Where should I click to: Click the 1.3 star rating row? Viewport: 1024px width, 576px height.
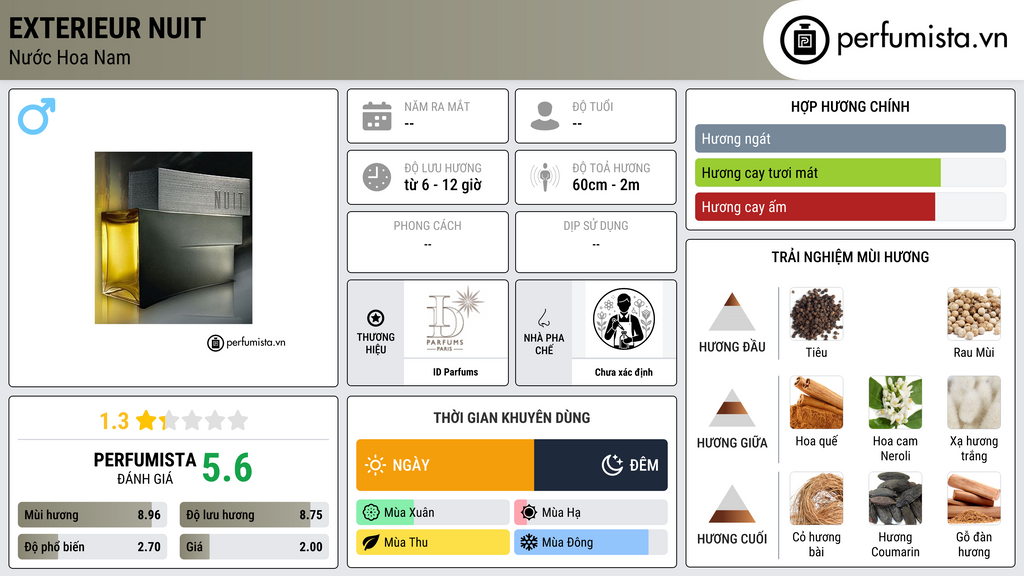click(x=174, y=421)
